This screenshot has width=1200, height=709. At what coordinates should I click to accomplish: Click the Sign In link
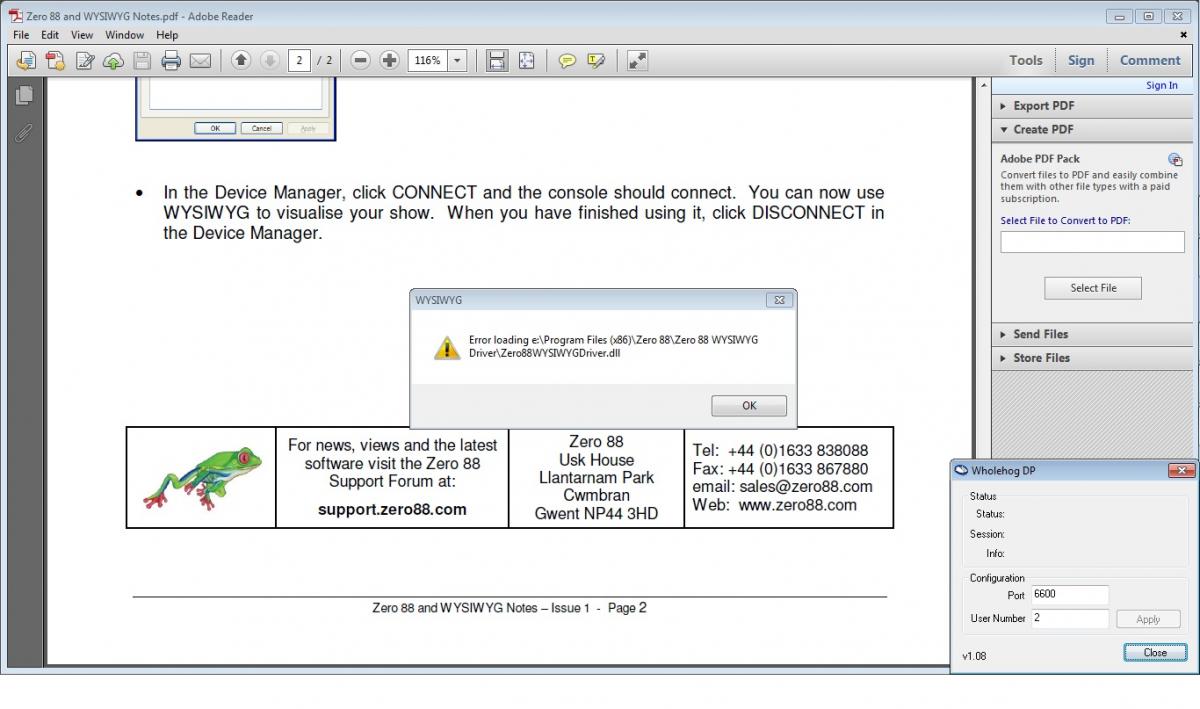(1161, 86)
